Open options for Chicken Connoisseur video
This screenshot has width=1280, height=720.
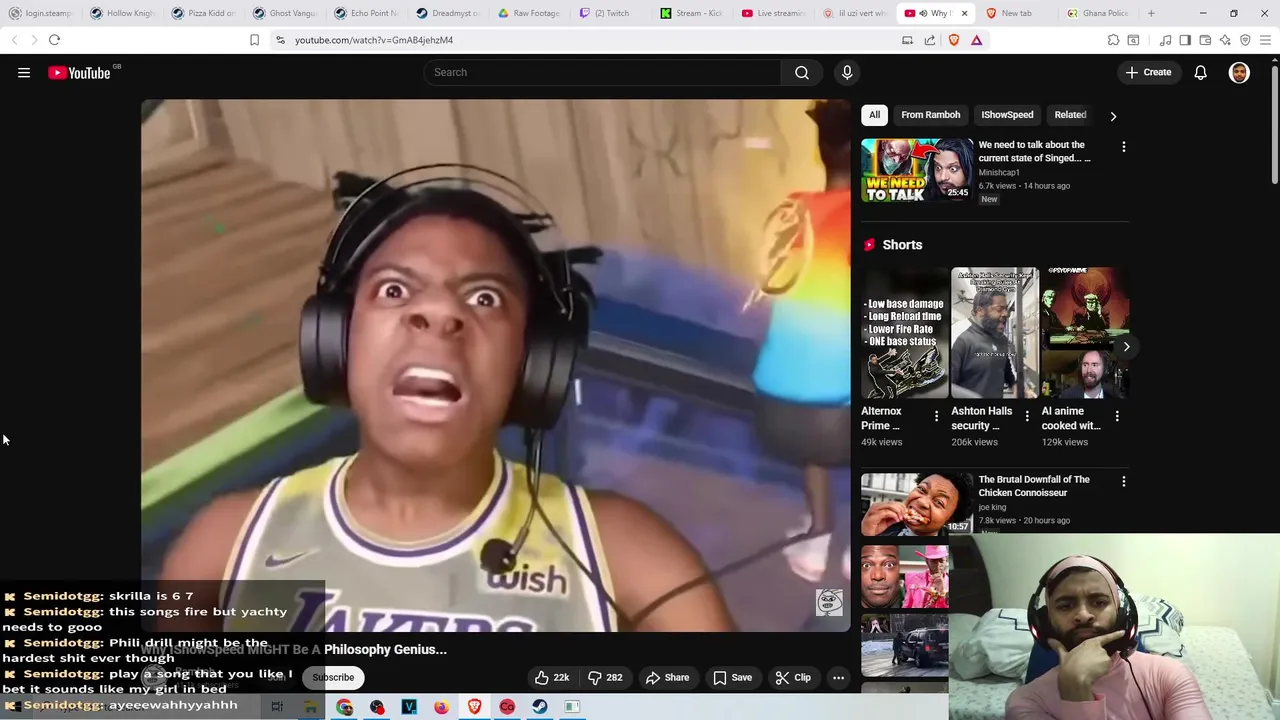1123,482
